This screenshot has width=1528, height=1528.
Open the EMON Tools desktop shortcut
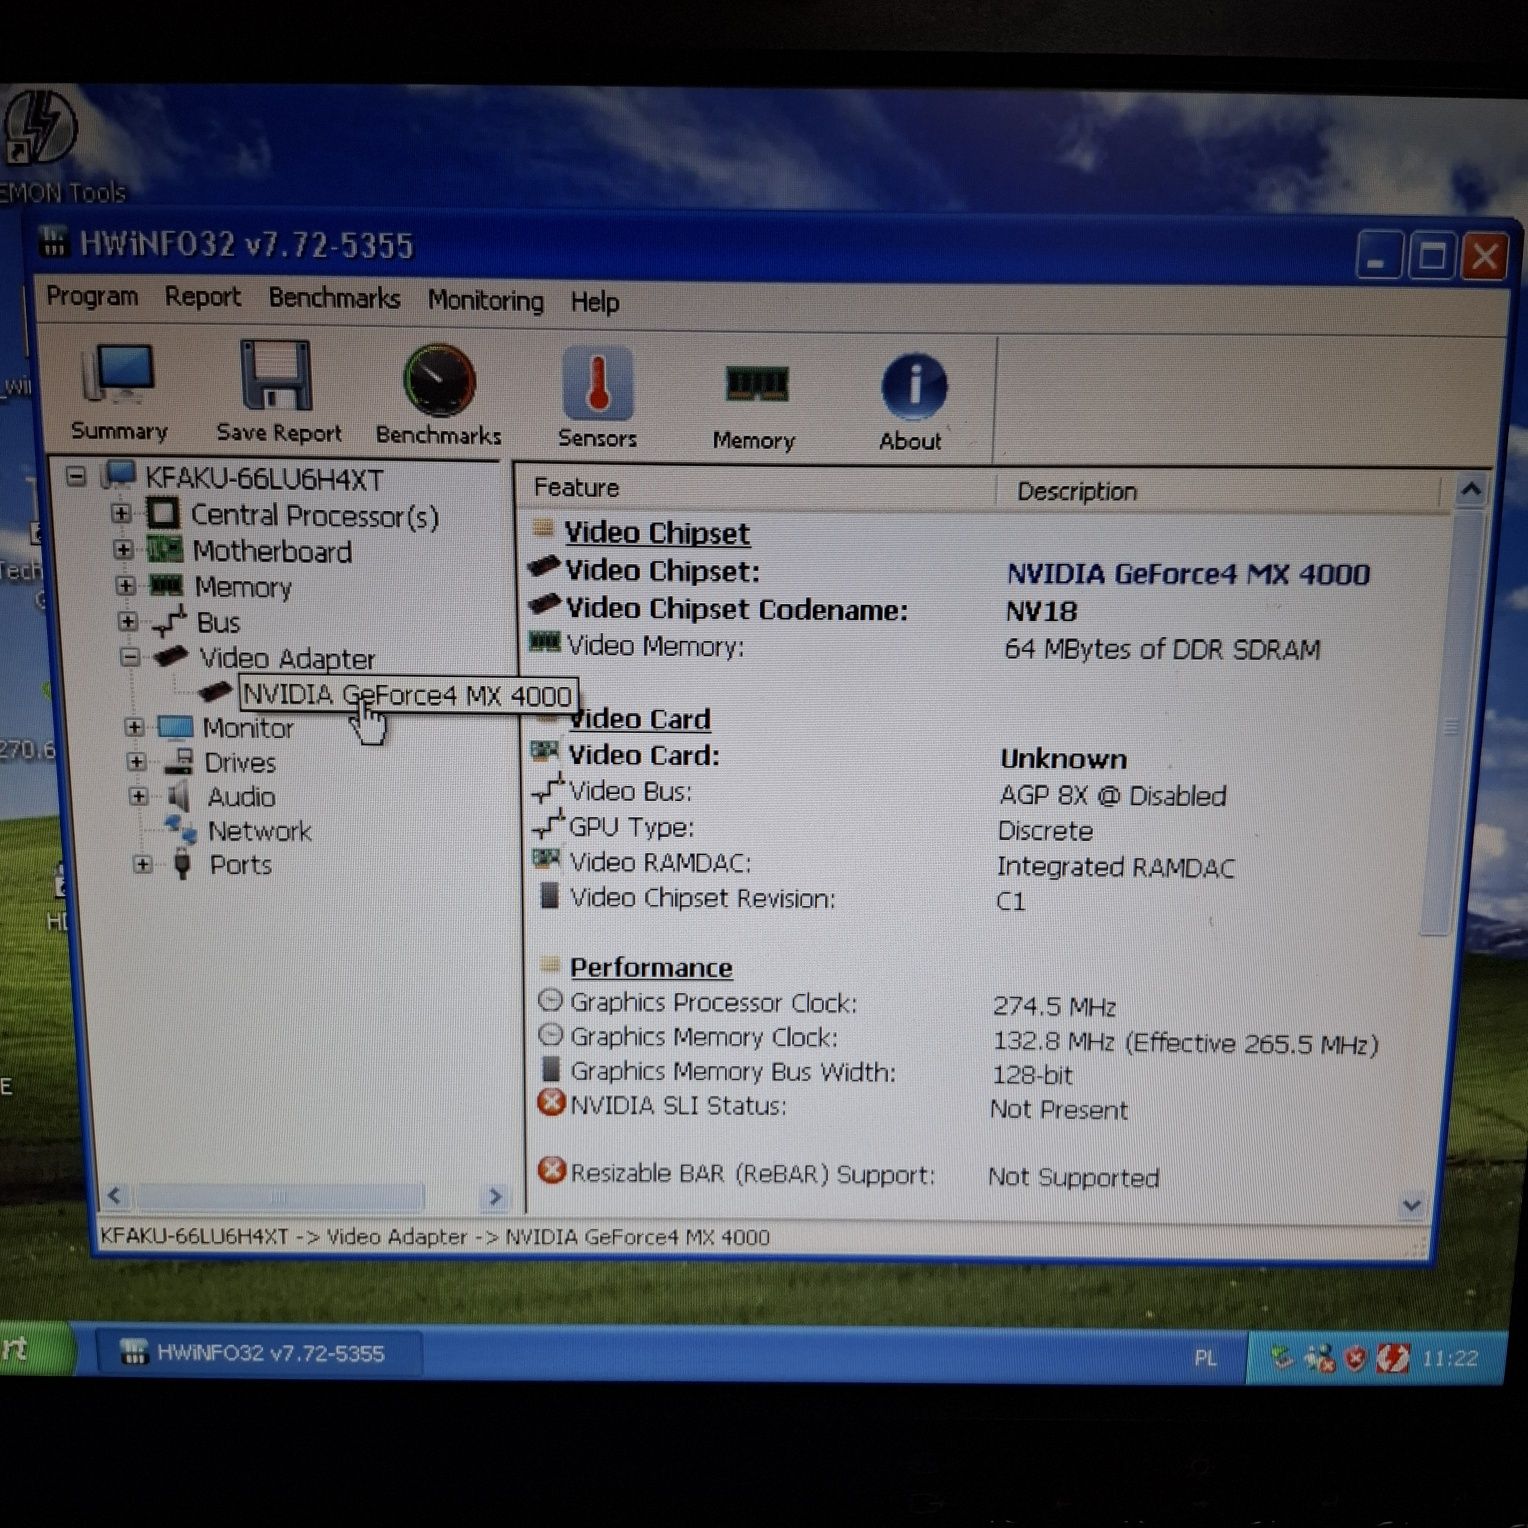(x=40, y=126)
